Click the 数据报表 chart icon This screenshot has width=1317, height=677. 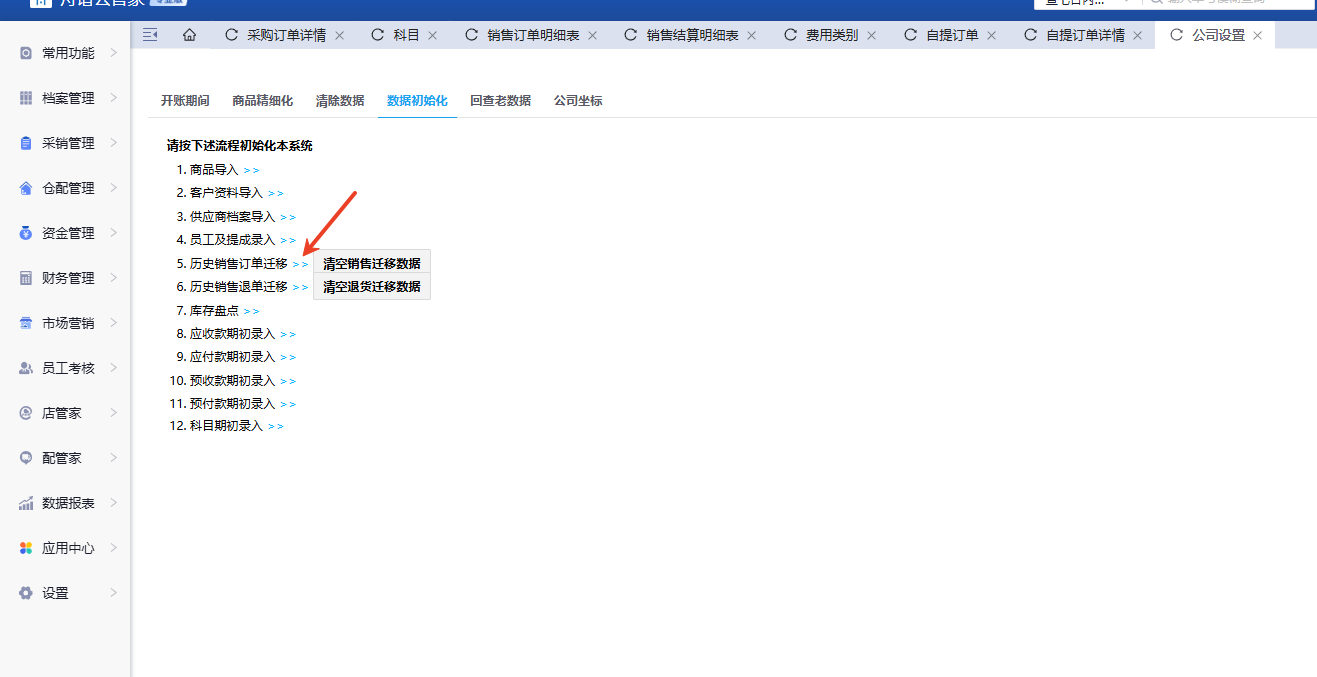[26, 503]
